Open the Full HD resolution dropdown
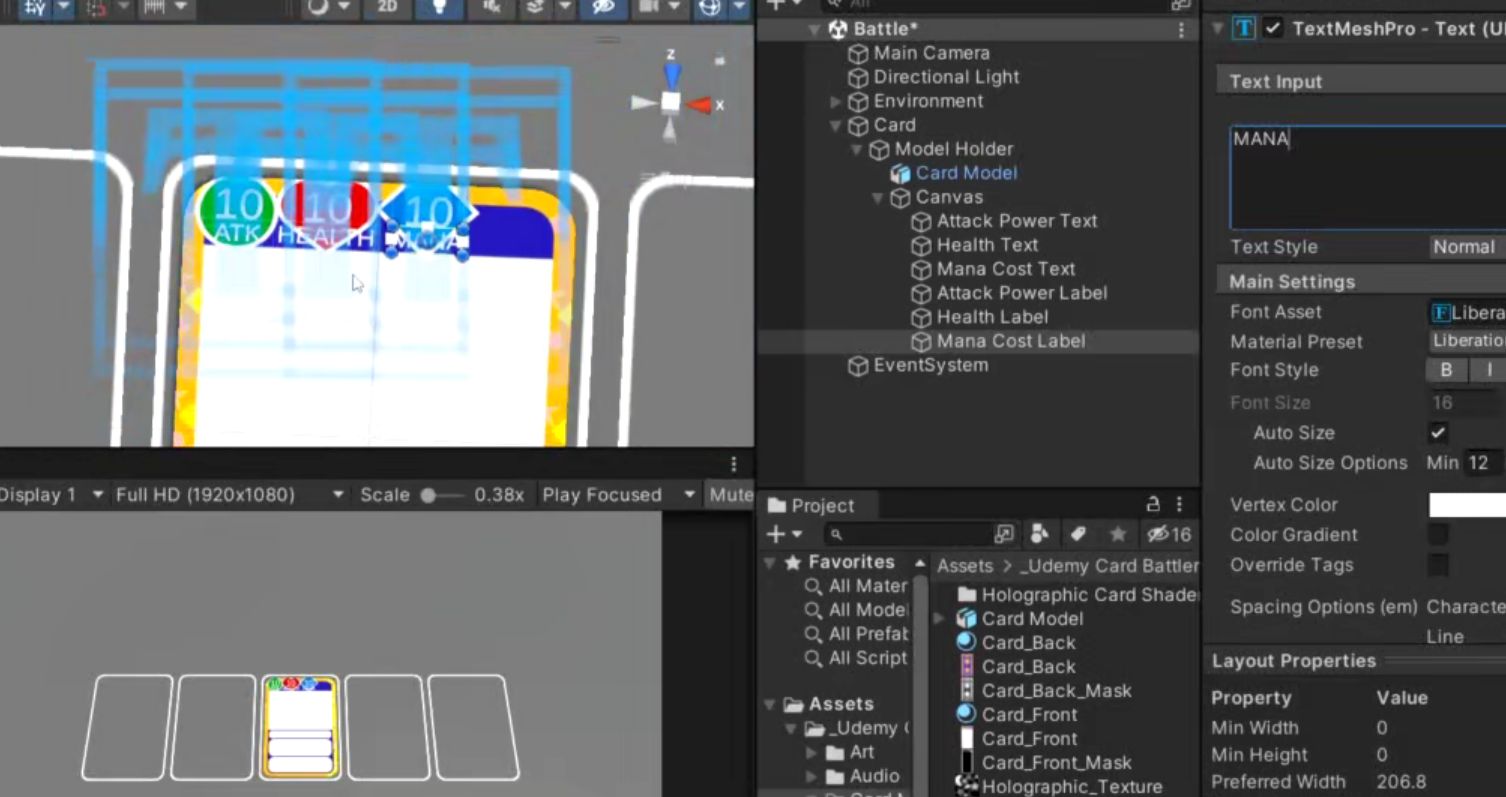Image resolution: width=1506 pixels, height=797 pixels. 229,495
